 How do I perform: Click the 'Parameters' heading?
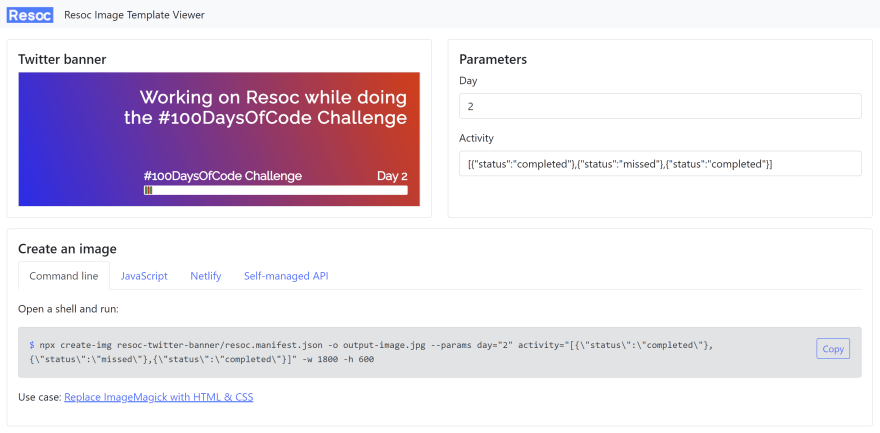pyautogui.click(x=493, y=59)
